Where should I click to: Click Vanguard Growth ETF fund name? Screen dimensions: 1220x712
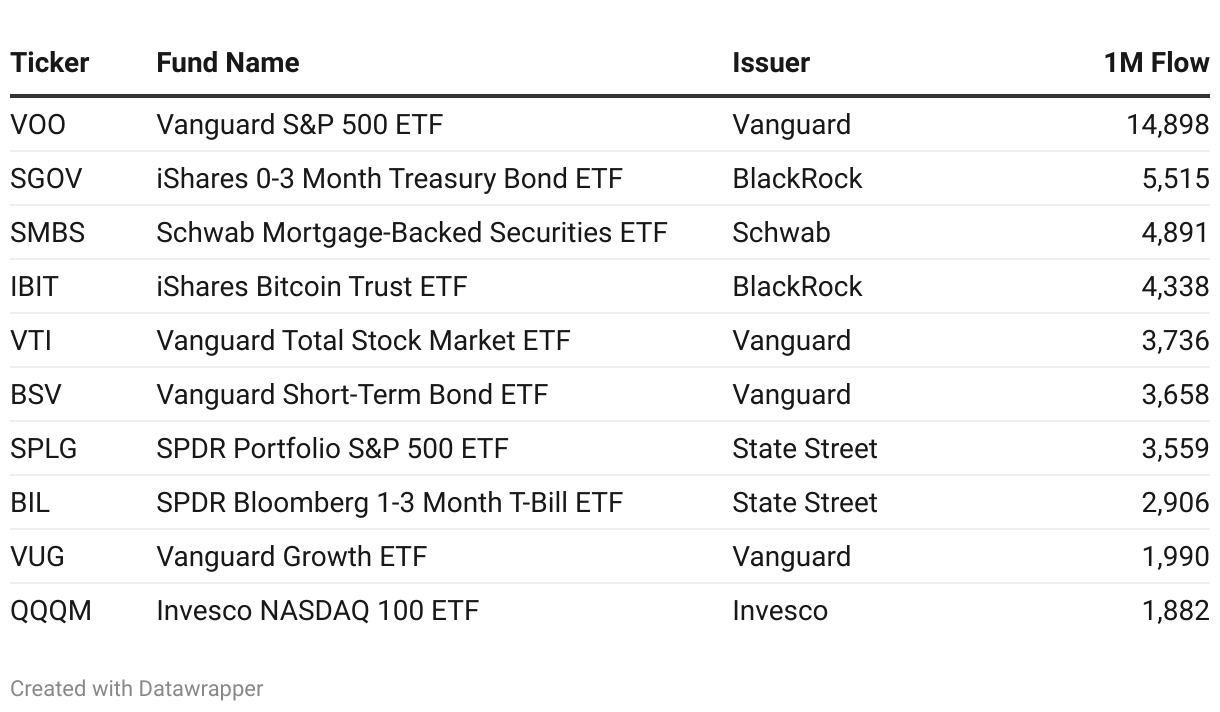[291, 557]
